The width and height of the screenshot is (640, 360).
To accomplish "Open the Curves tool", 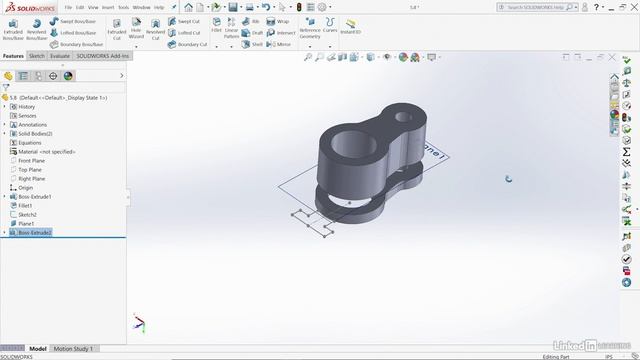I will [x=330, y=25].
